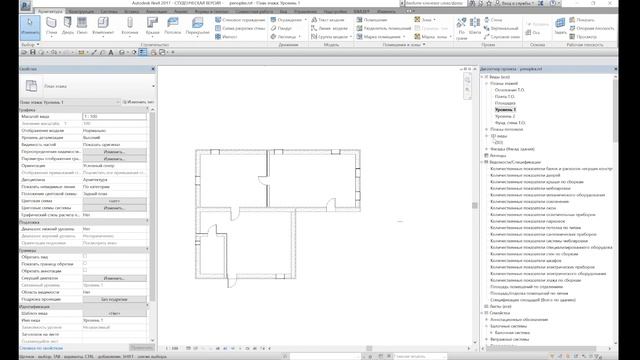The image size is (640, 360).
Task: Switch to the Insert (Вставка) ribbon tab
Action: [x=131, y=11]
